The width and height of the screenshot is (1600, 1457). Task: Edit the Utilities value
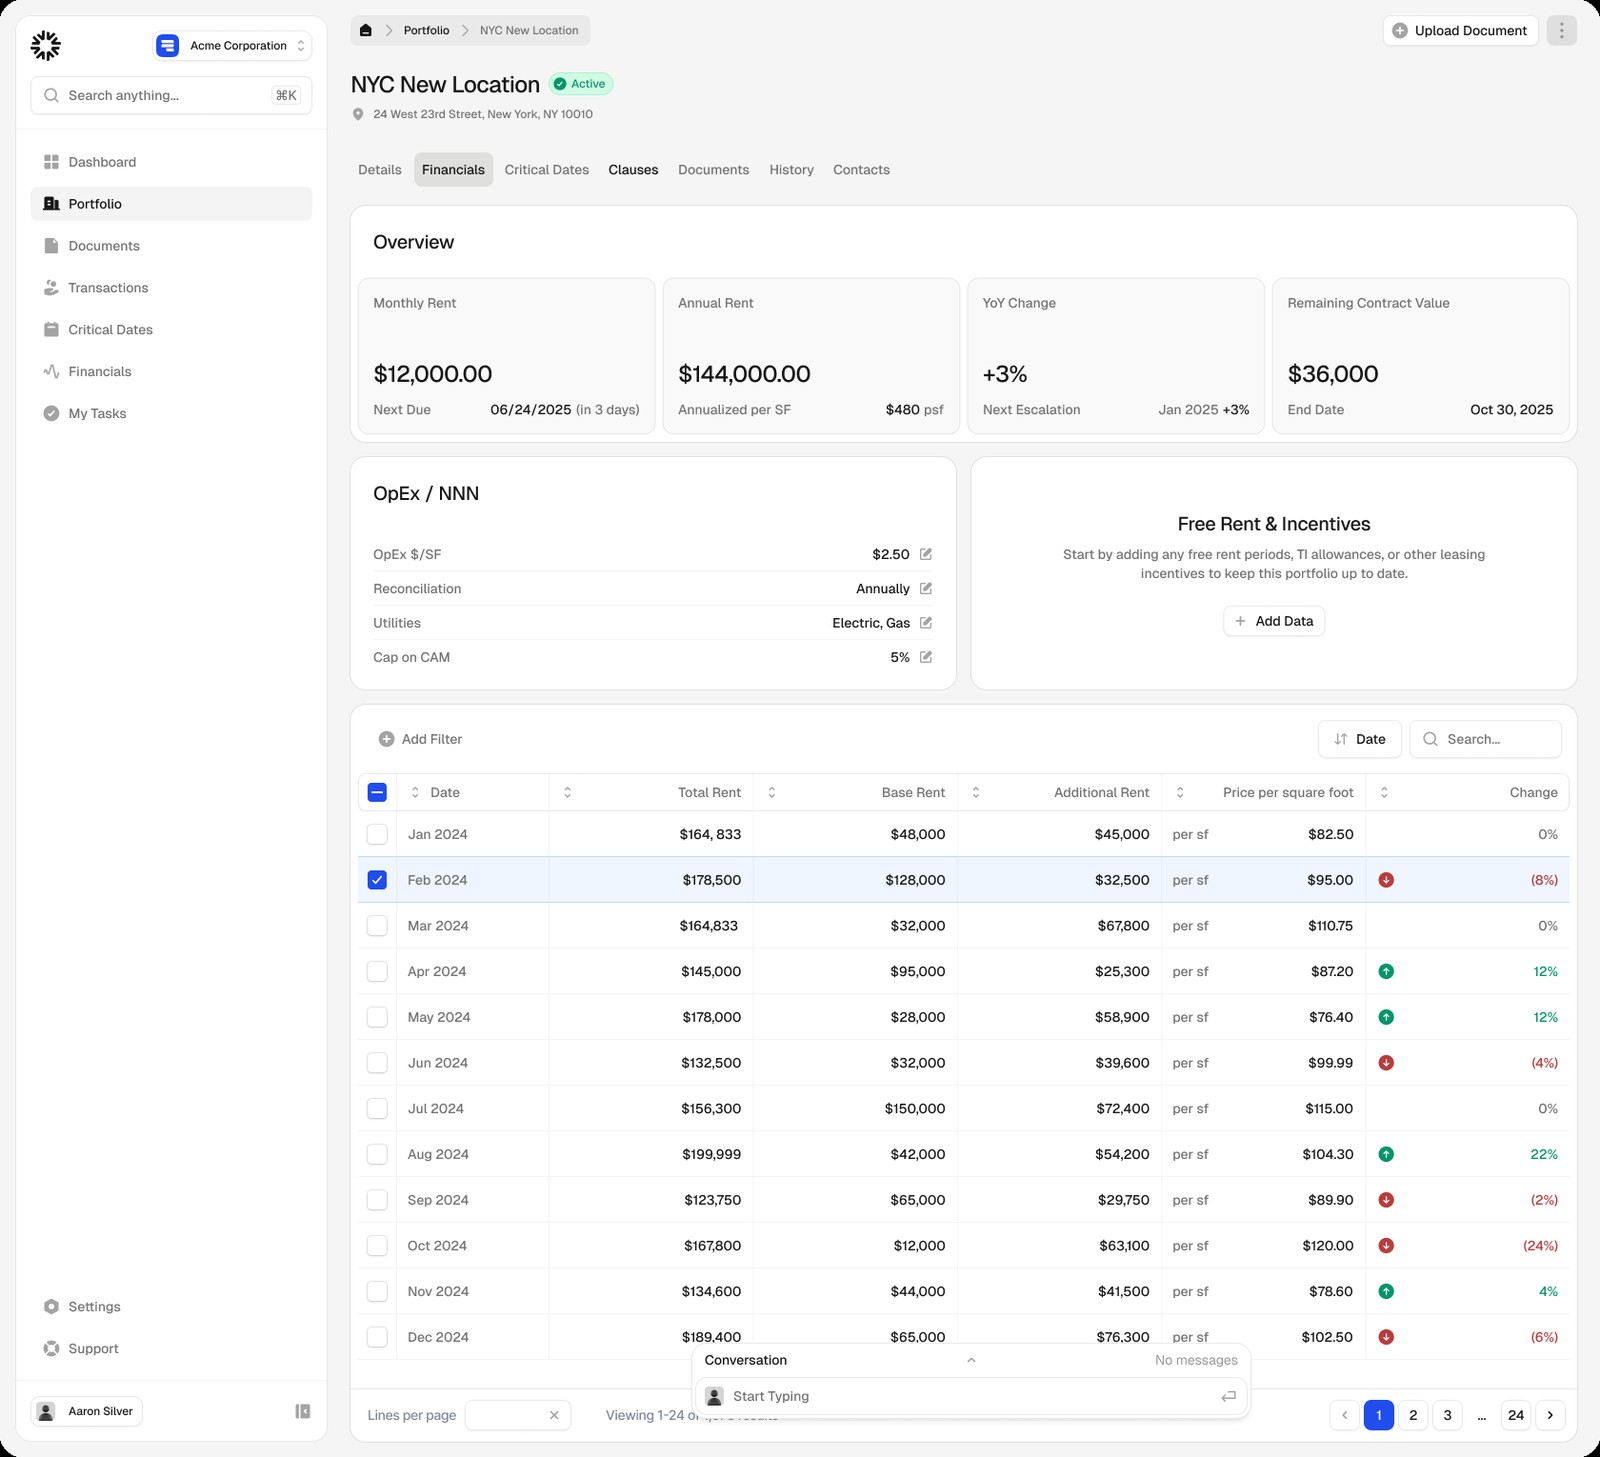tap(926, 622)
